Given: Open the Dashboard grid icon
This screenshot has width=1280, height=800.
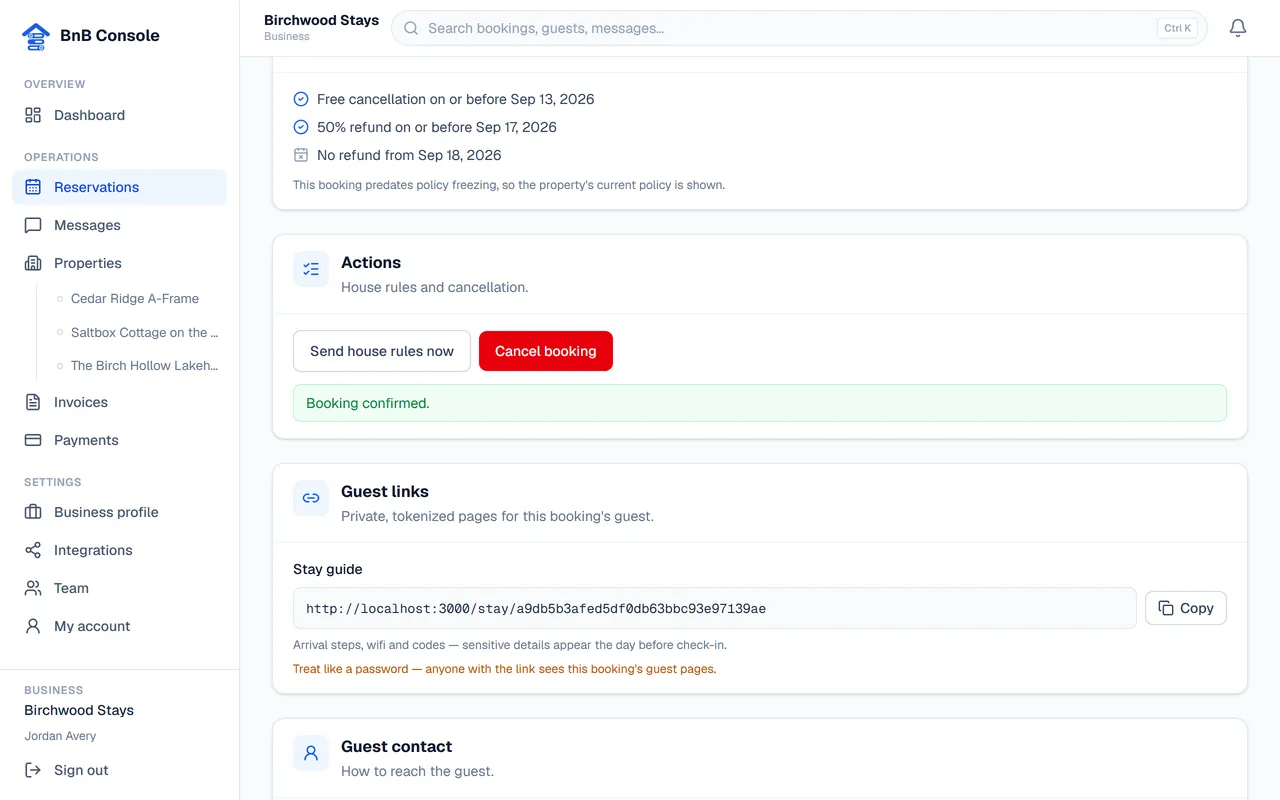Looking at the screenshot, I should click(33, 115).
